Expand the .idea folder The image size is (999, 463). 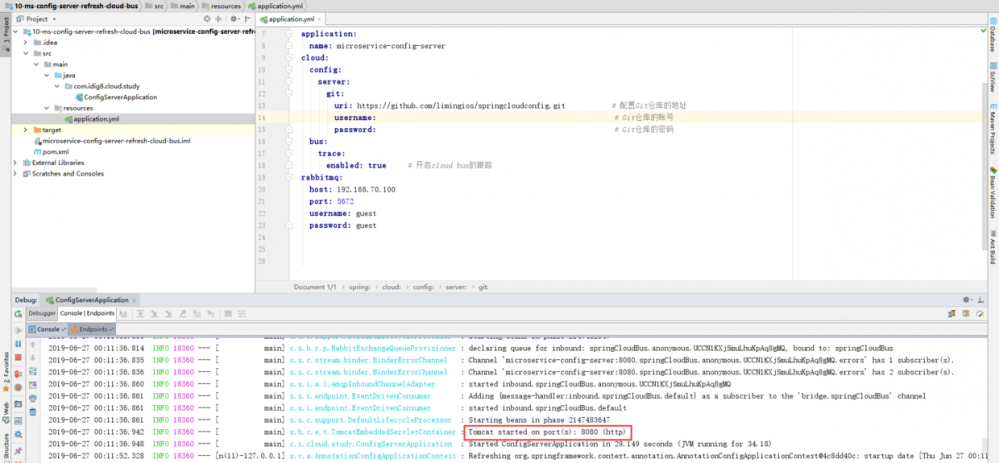[x=25, y=43]
